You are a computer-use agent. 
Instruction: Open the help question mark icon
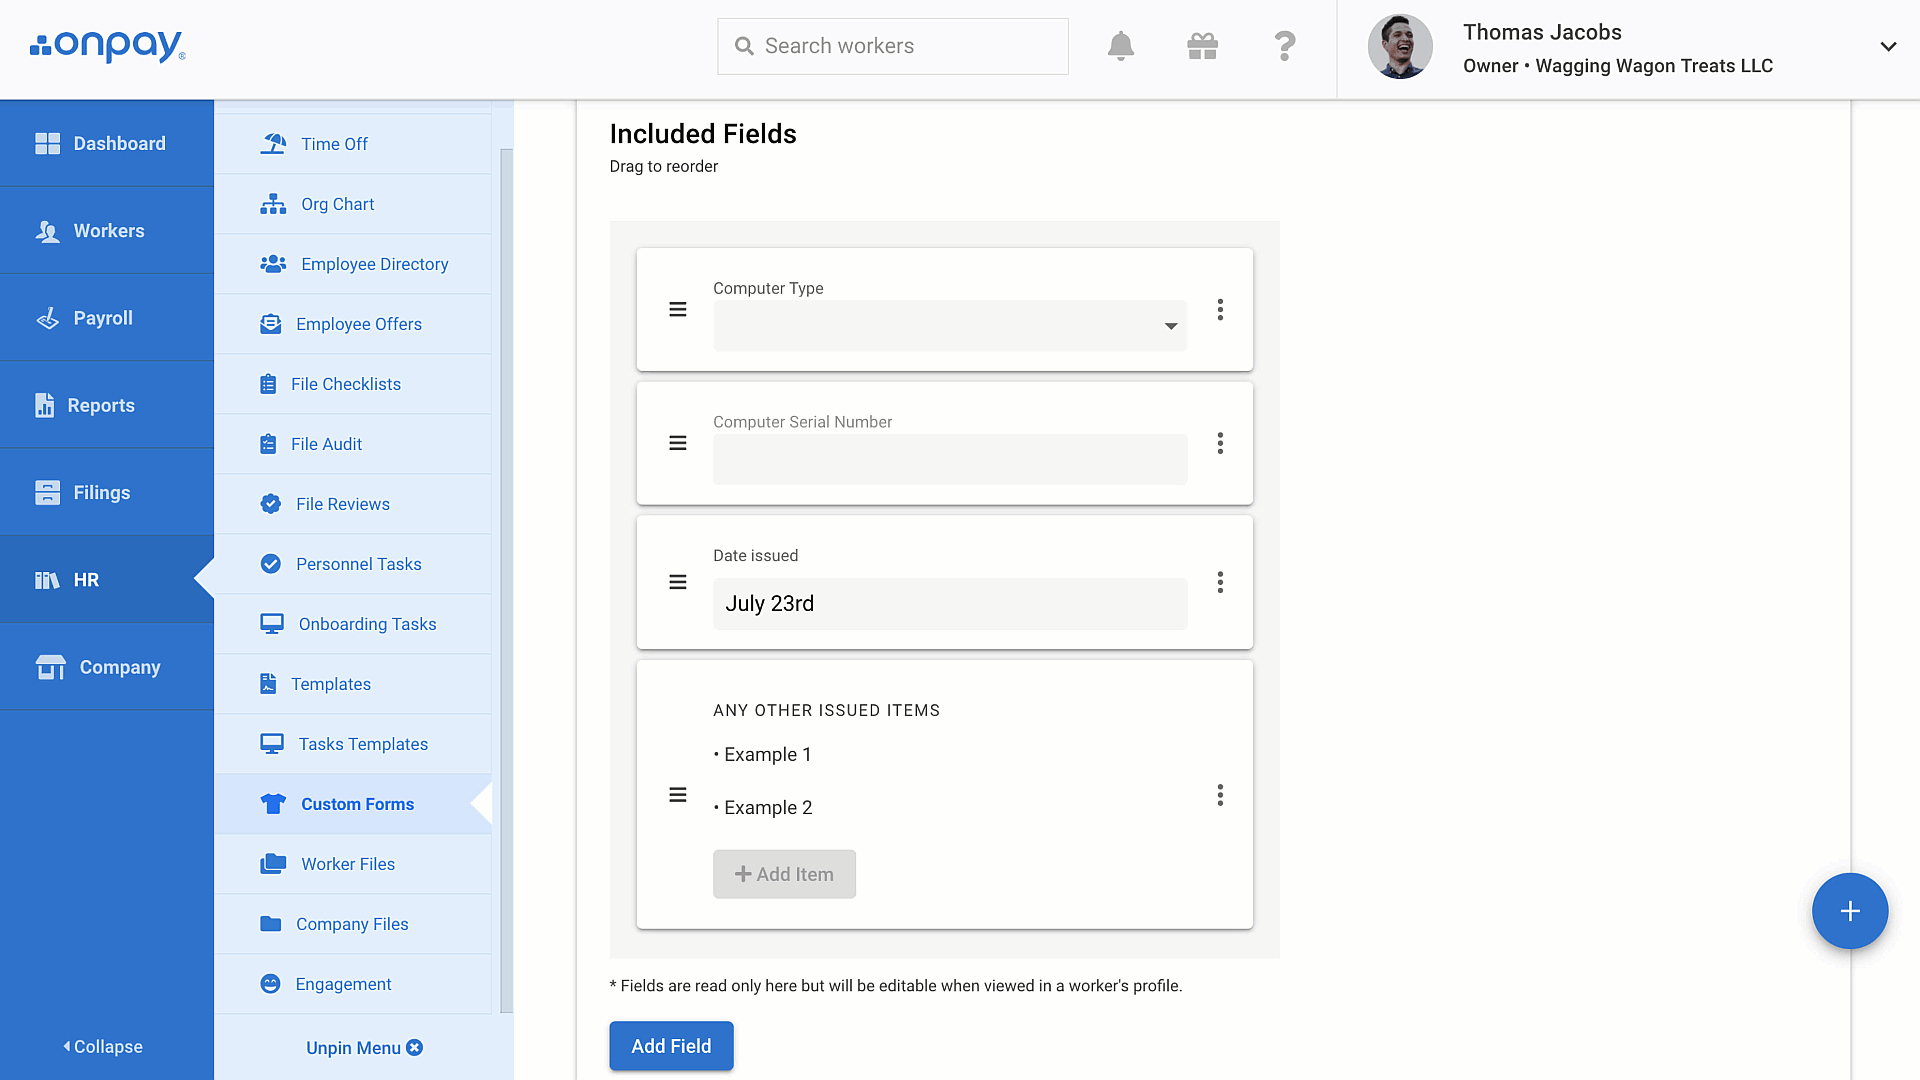[x=1285, y=46]
